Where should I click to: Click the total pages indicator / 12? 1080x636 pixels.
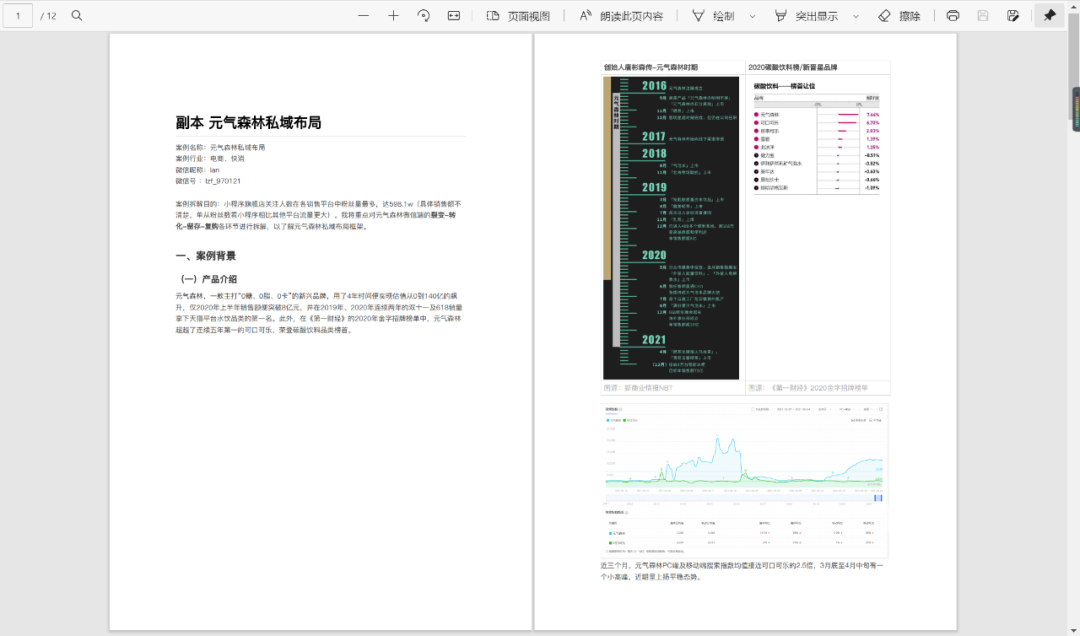[49, 16]
